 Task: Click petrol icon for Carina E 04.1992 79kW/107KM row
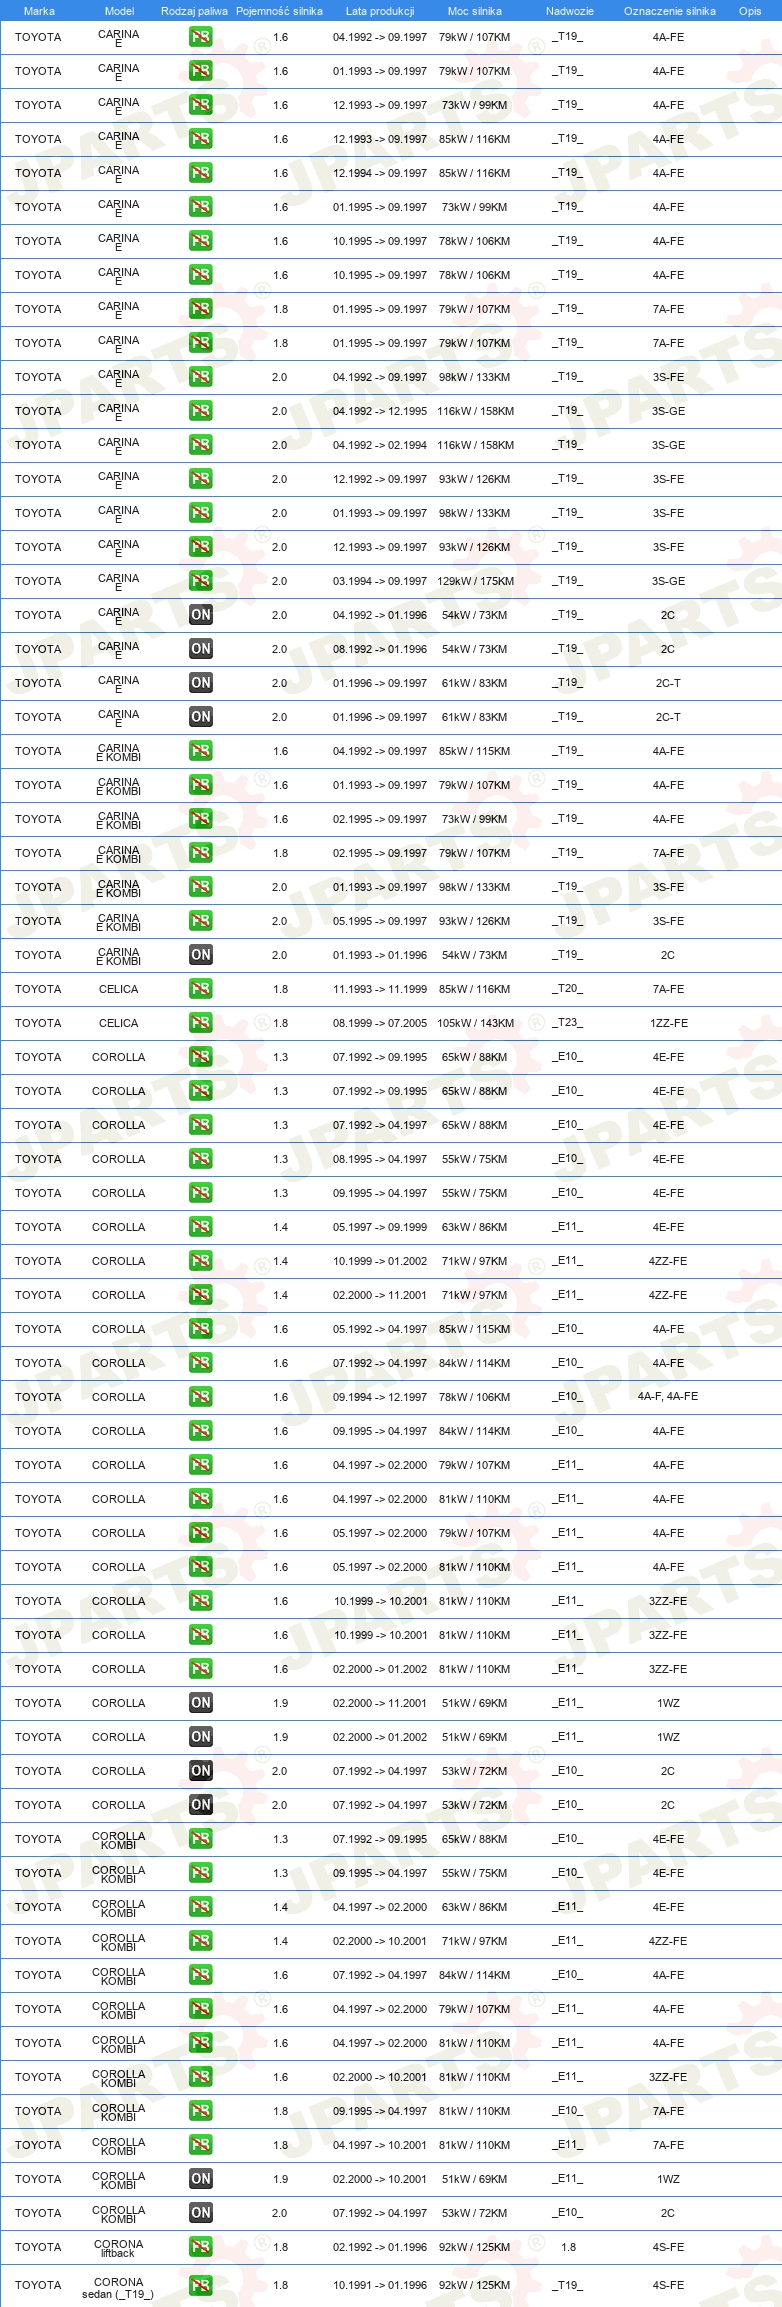tap(200, 37)
